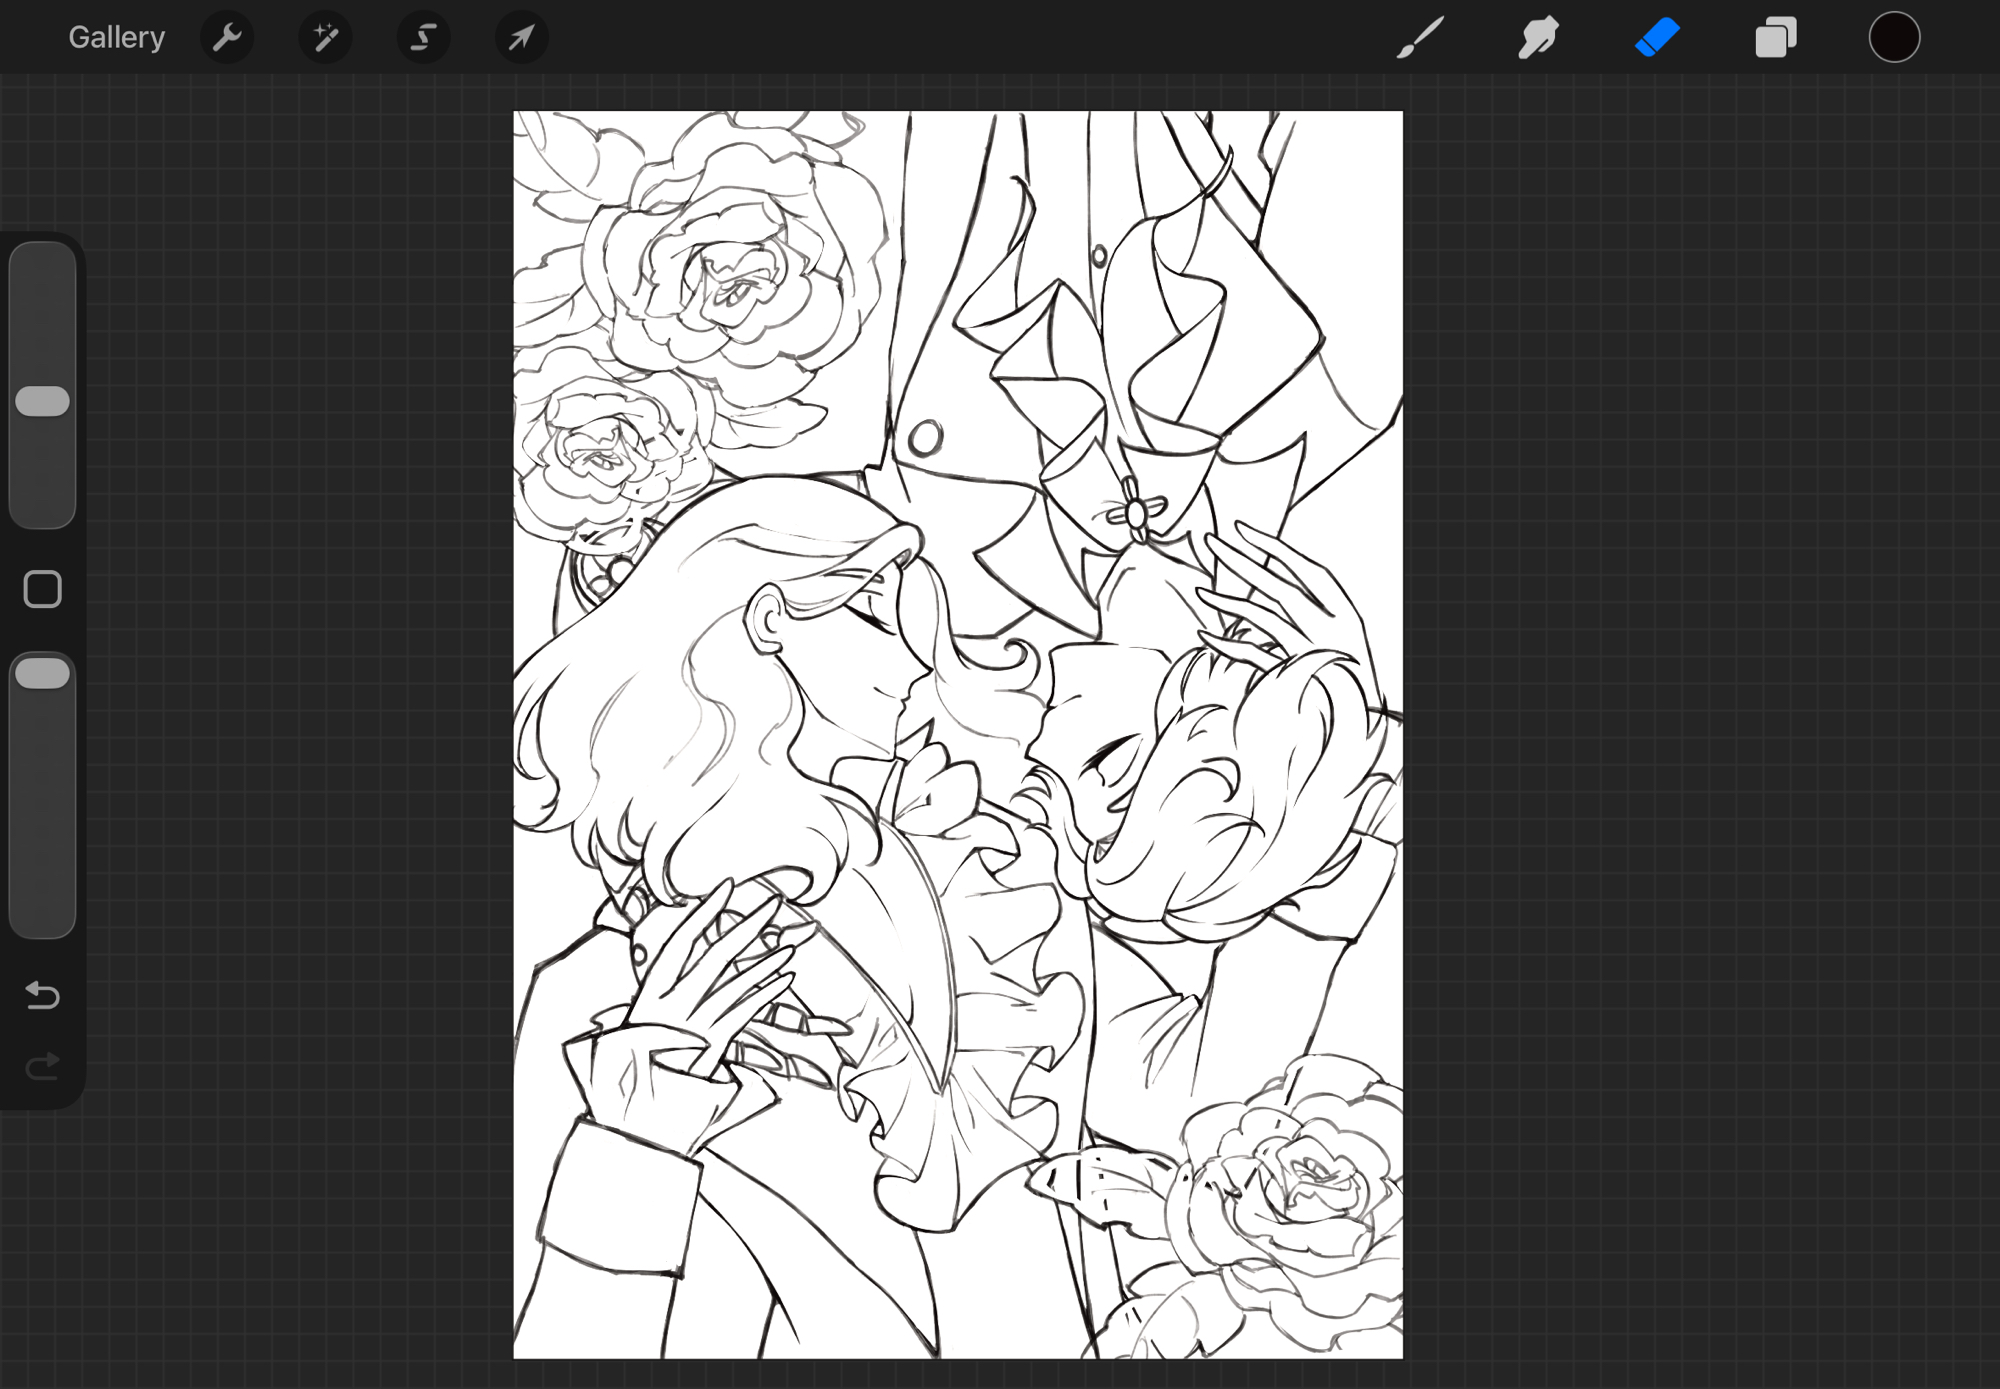Tap the long-haired character's ear
Image resolution: width=2000 pixels, height=1389 pixels.
click(768, 620)
